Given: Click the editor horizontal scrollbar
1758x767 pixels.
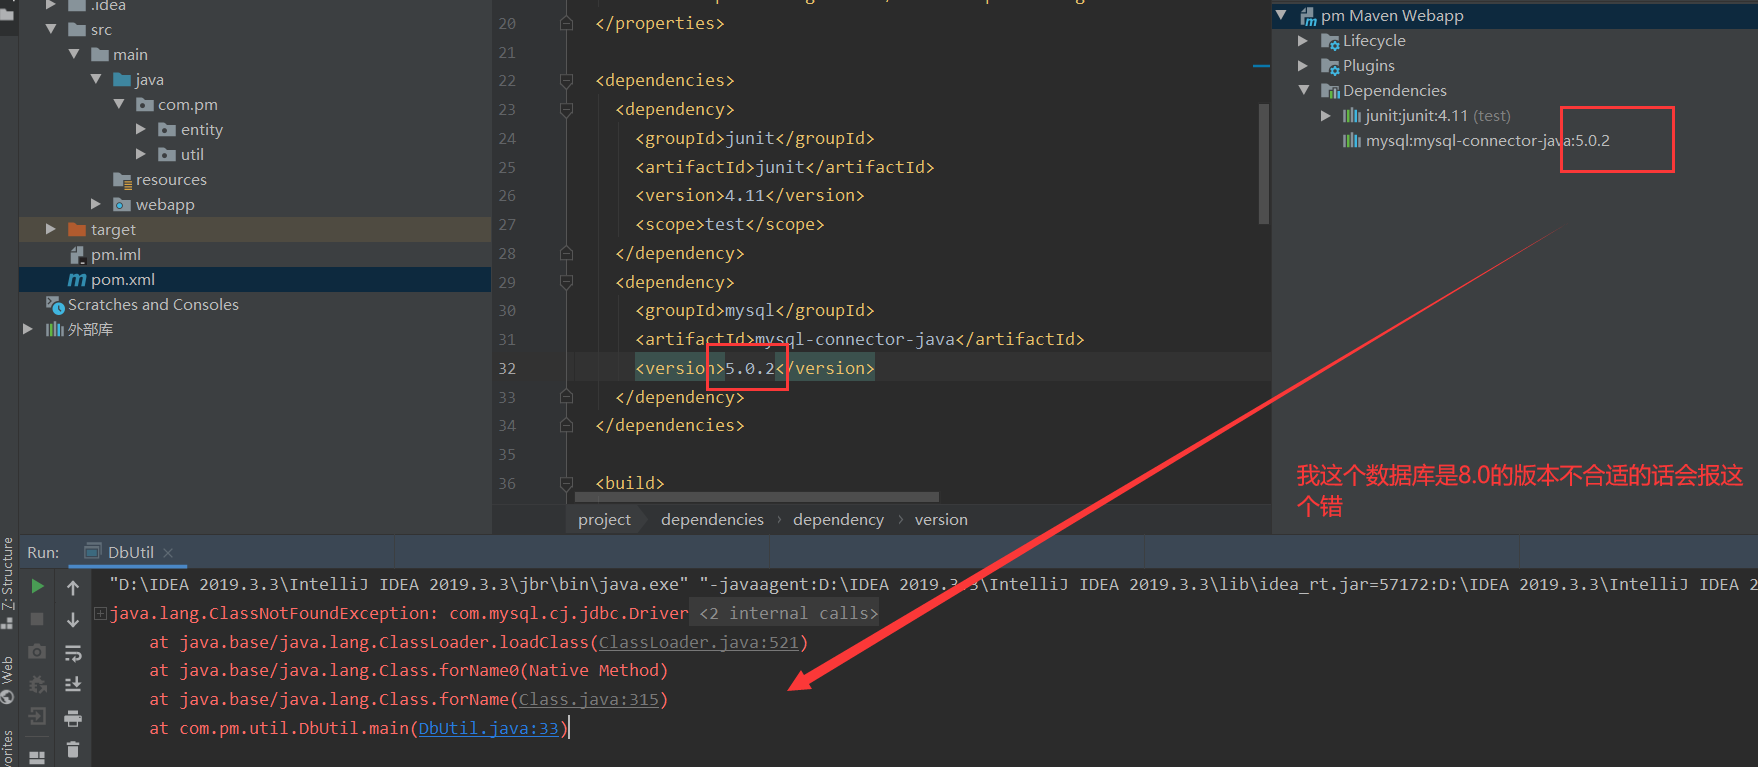Looking at the screenshot, I should click(x=757, y=497).
